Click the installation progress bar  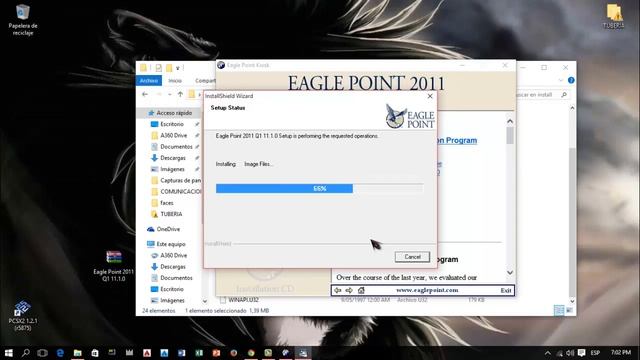coord(319,188)
